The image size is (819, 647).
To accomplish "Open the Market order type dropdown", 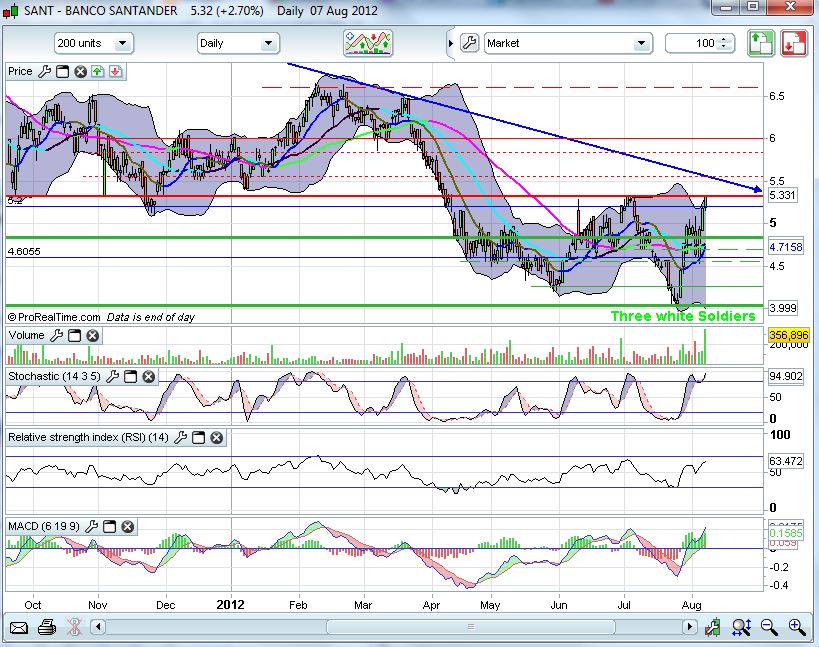I will click(x=568, y=43).
